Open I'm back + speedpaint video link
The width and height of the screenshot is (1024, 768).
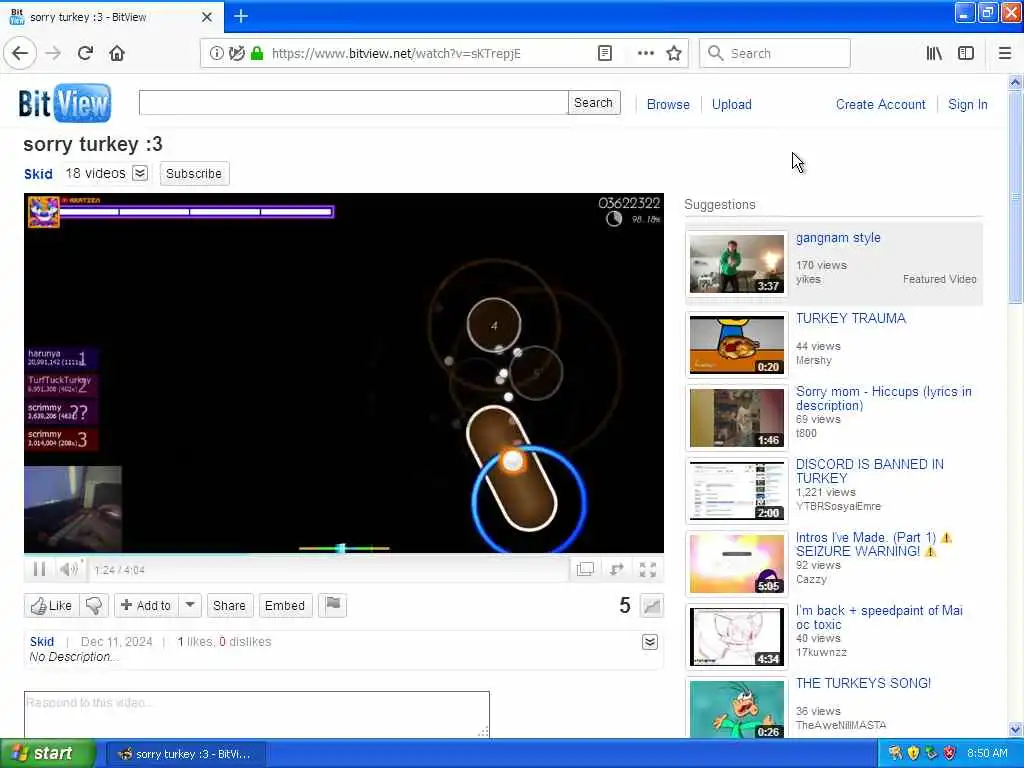pyautogui.click(x=879, y=617)
